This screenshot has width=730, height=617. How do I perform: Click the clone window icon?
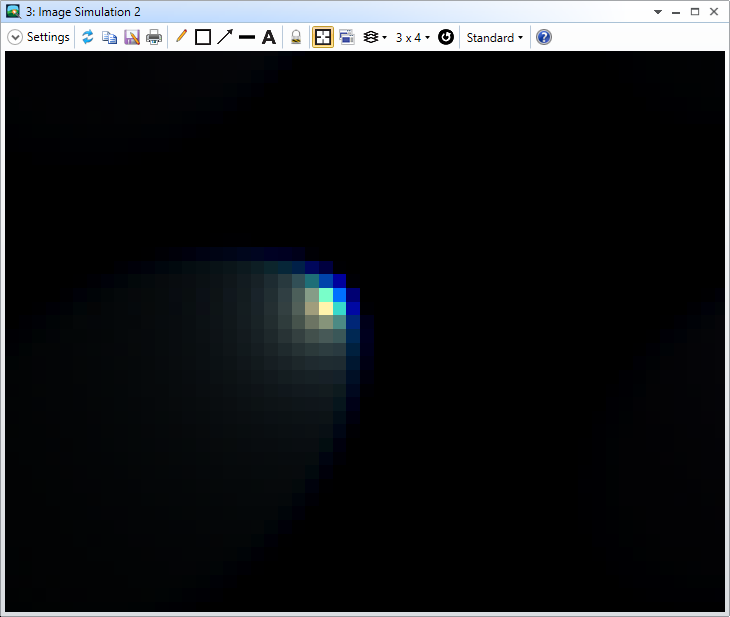tap(347, 37)
